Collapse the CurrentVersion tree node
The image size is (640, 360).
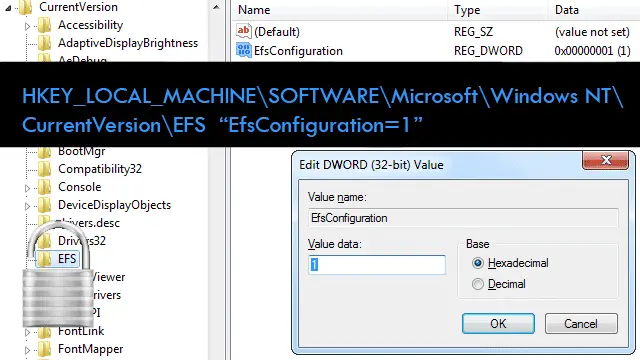point(8,8)
